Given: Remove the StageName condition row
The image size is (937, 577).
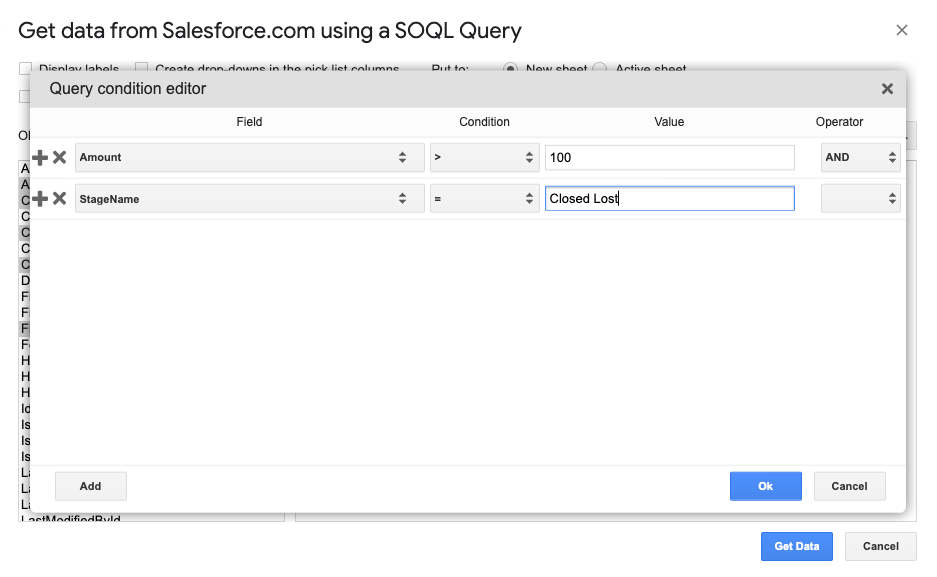Looking at the screenshot, I should (59, 198).
